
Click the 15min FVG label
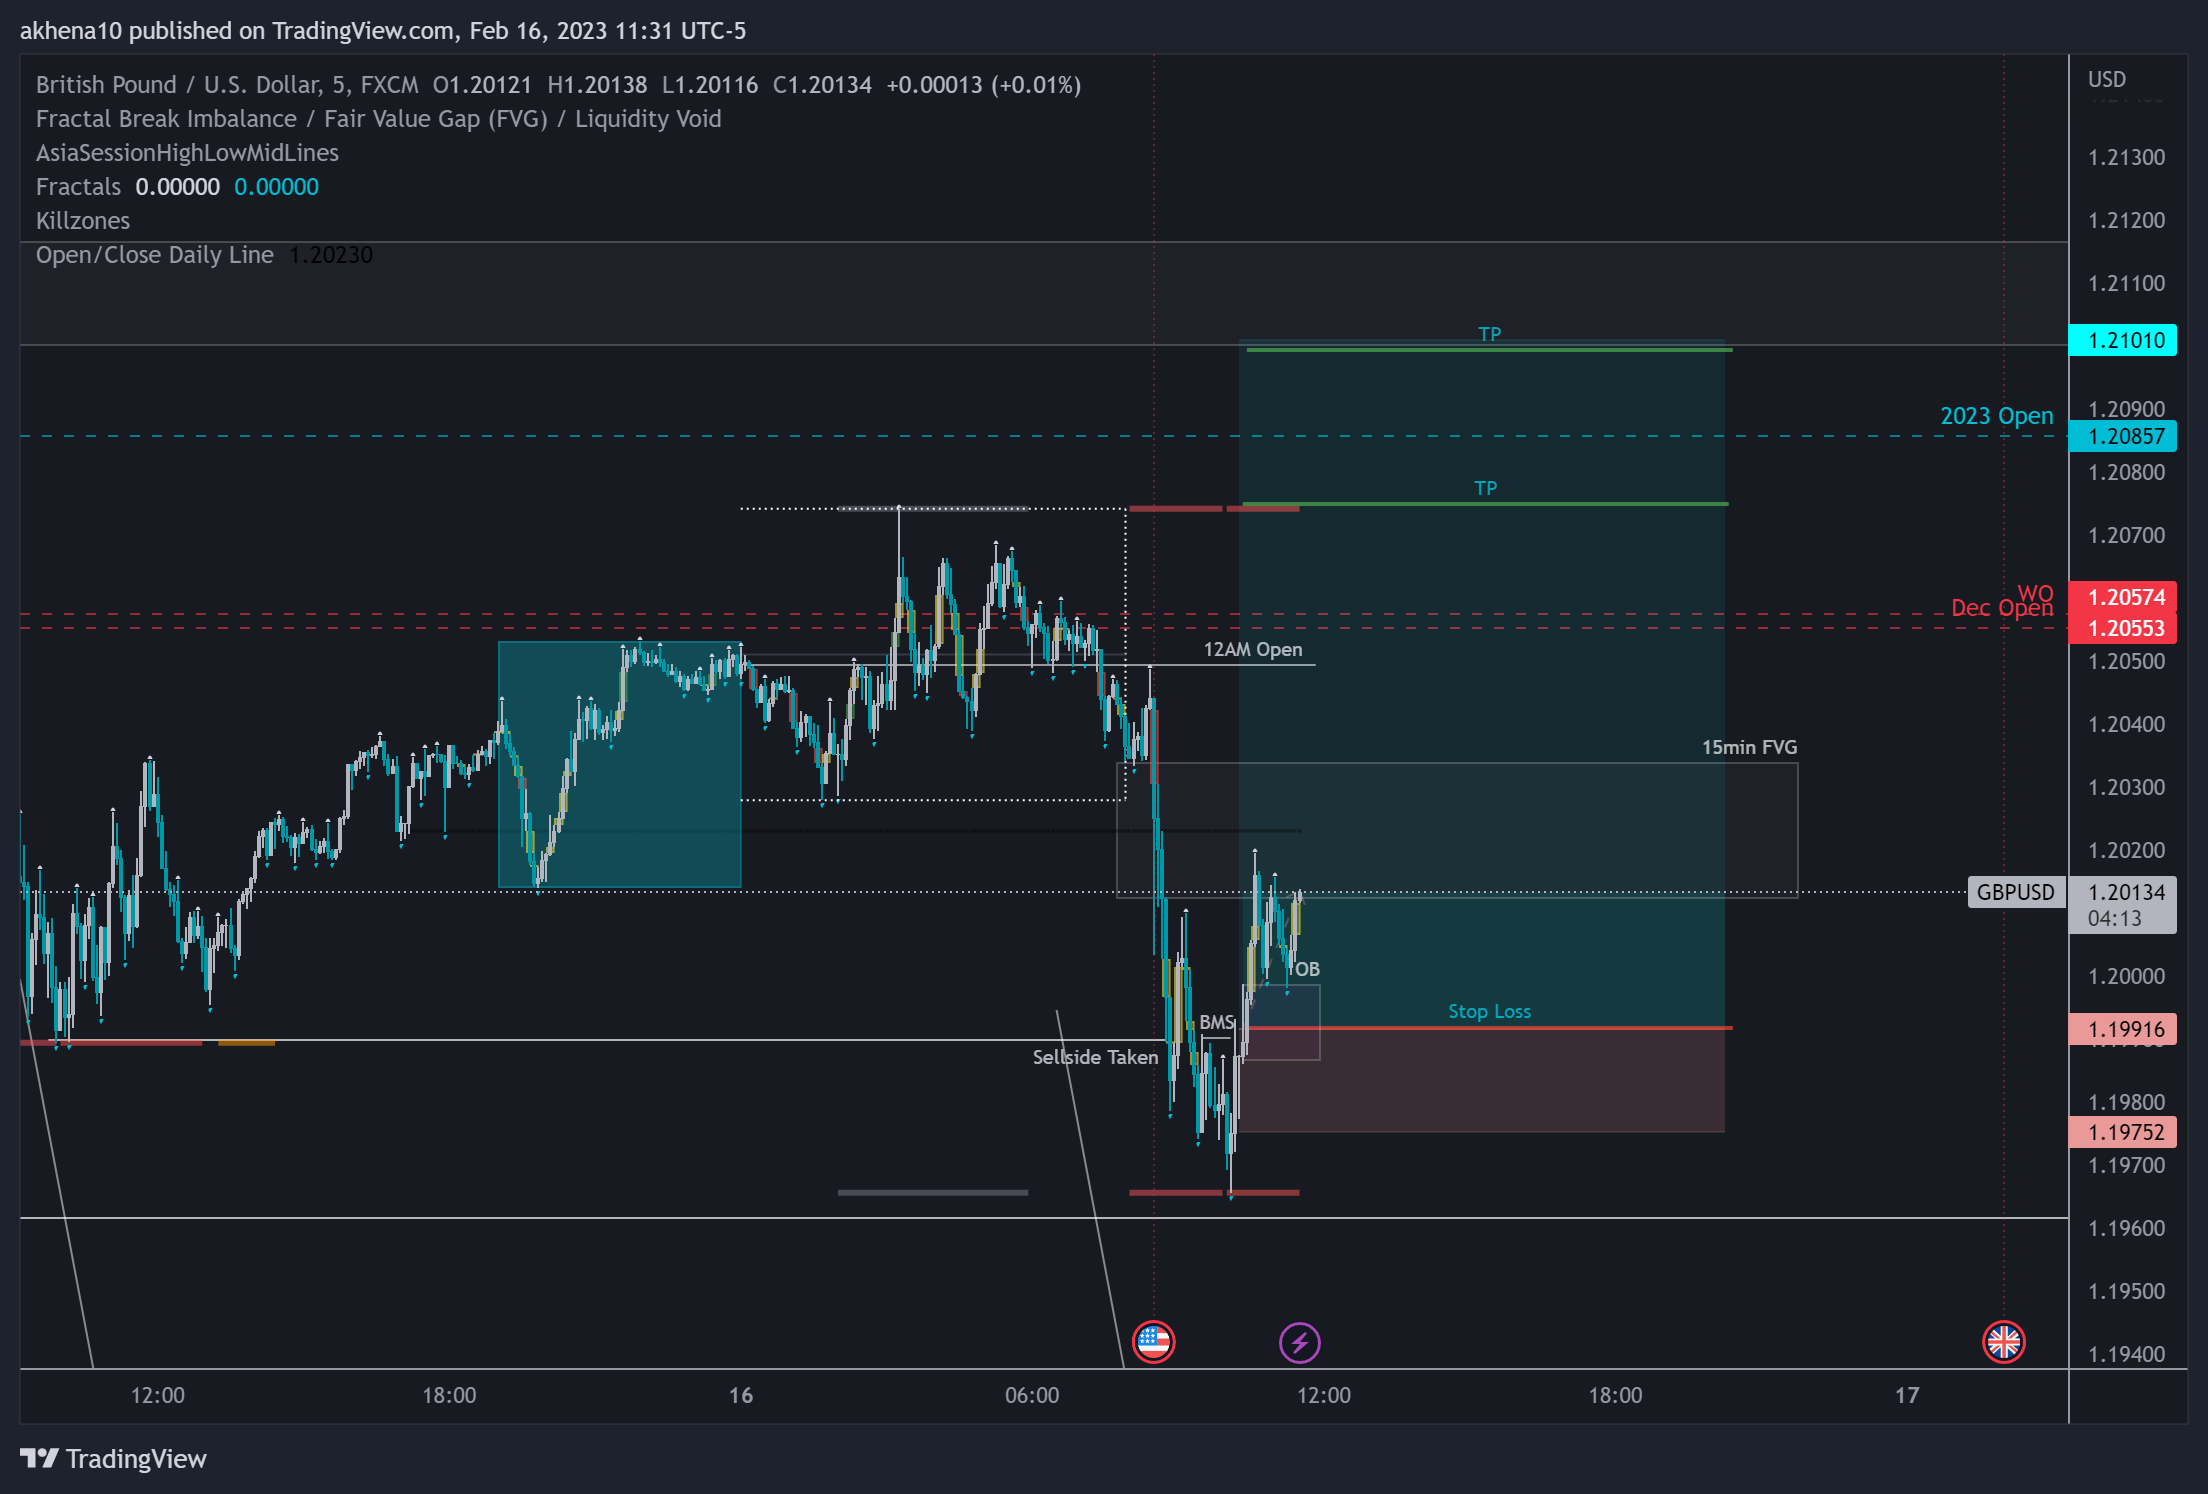pyautogui.click(x=1749, y=747)
